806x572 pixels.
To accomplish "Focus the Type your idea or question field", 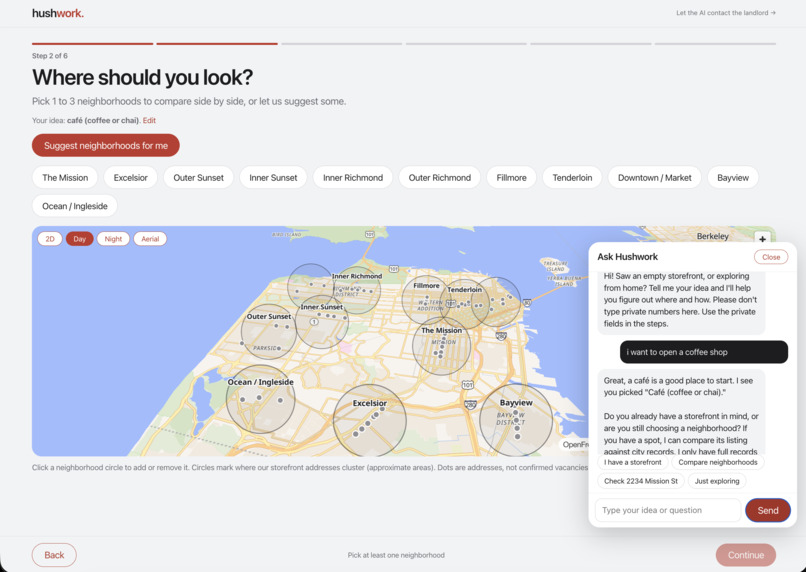I will click(668, 510).
